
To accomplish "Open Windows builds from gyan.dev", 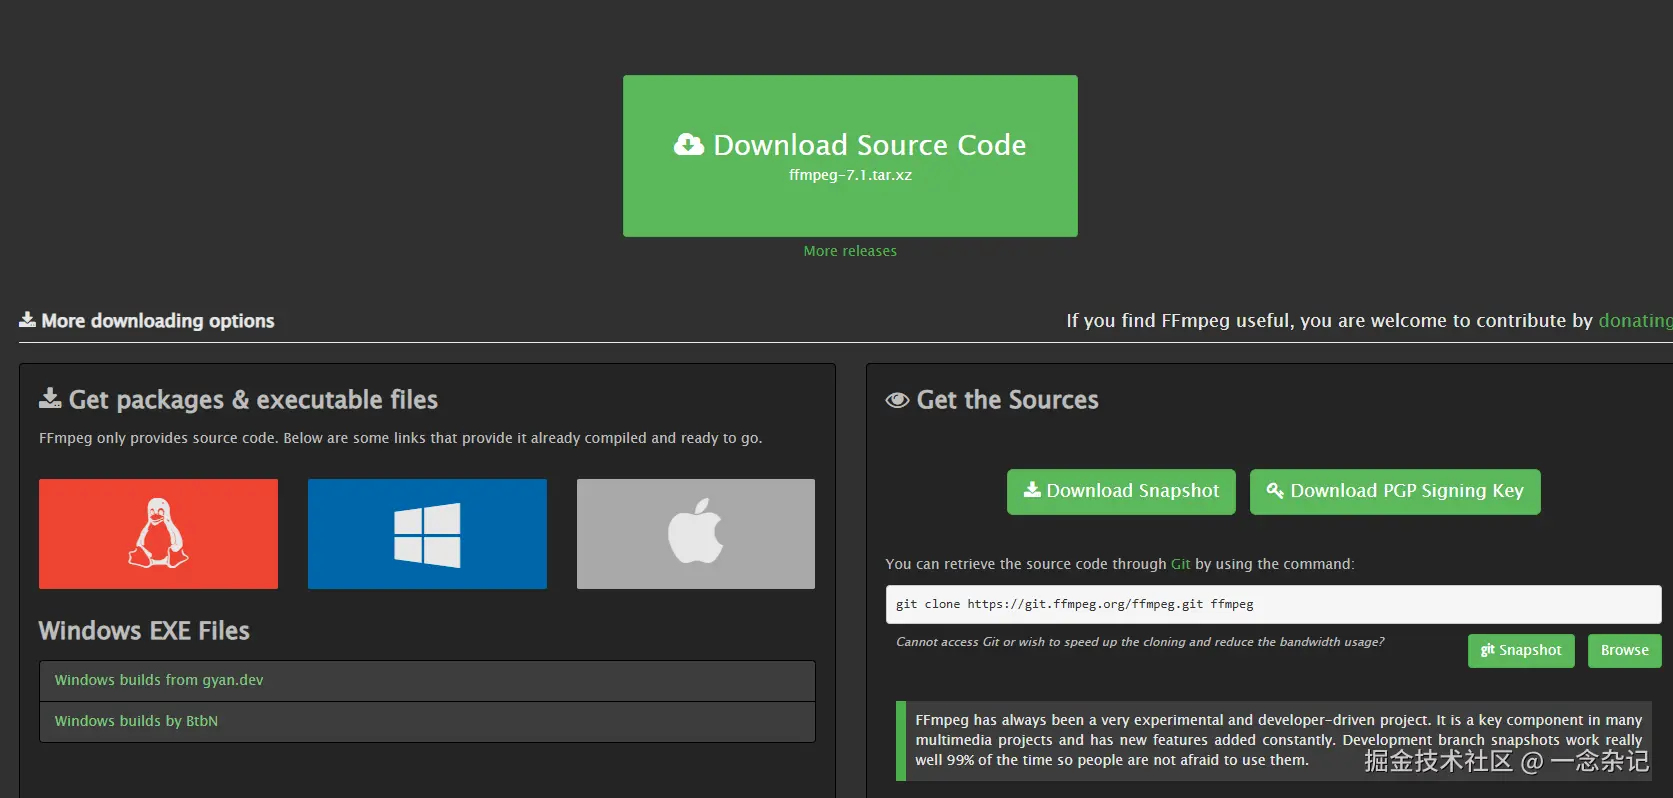I will (x=427, y=680).
